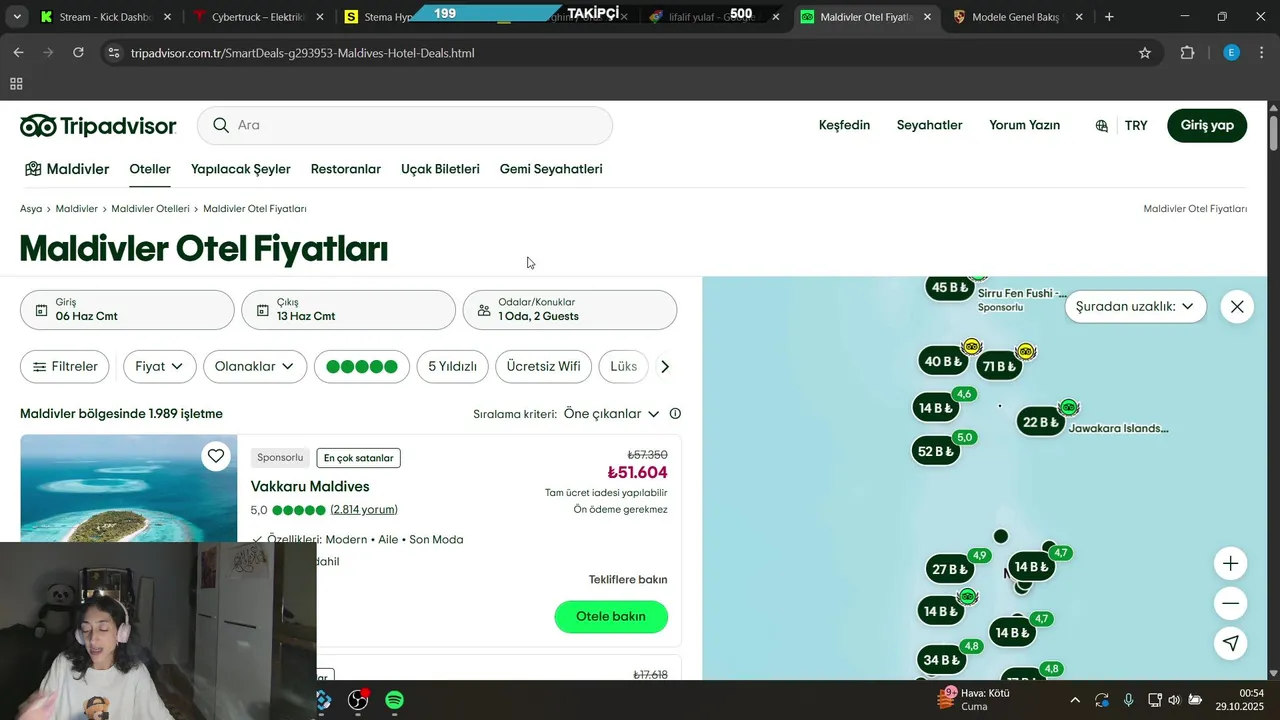The width and height of the screenshot is (1280, 720).
Task: Show hidden system tray icons
Action: 1075,700
